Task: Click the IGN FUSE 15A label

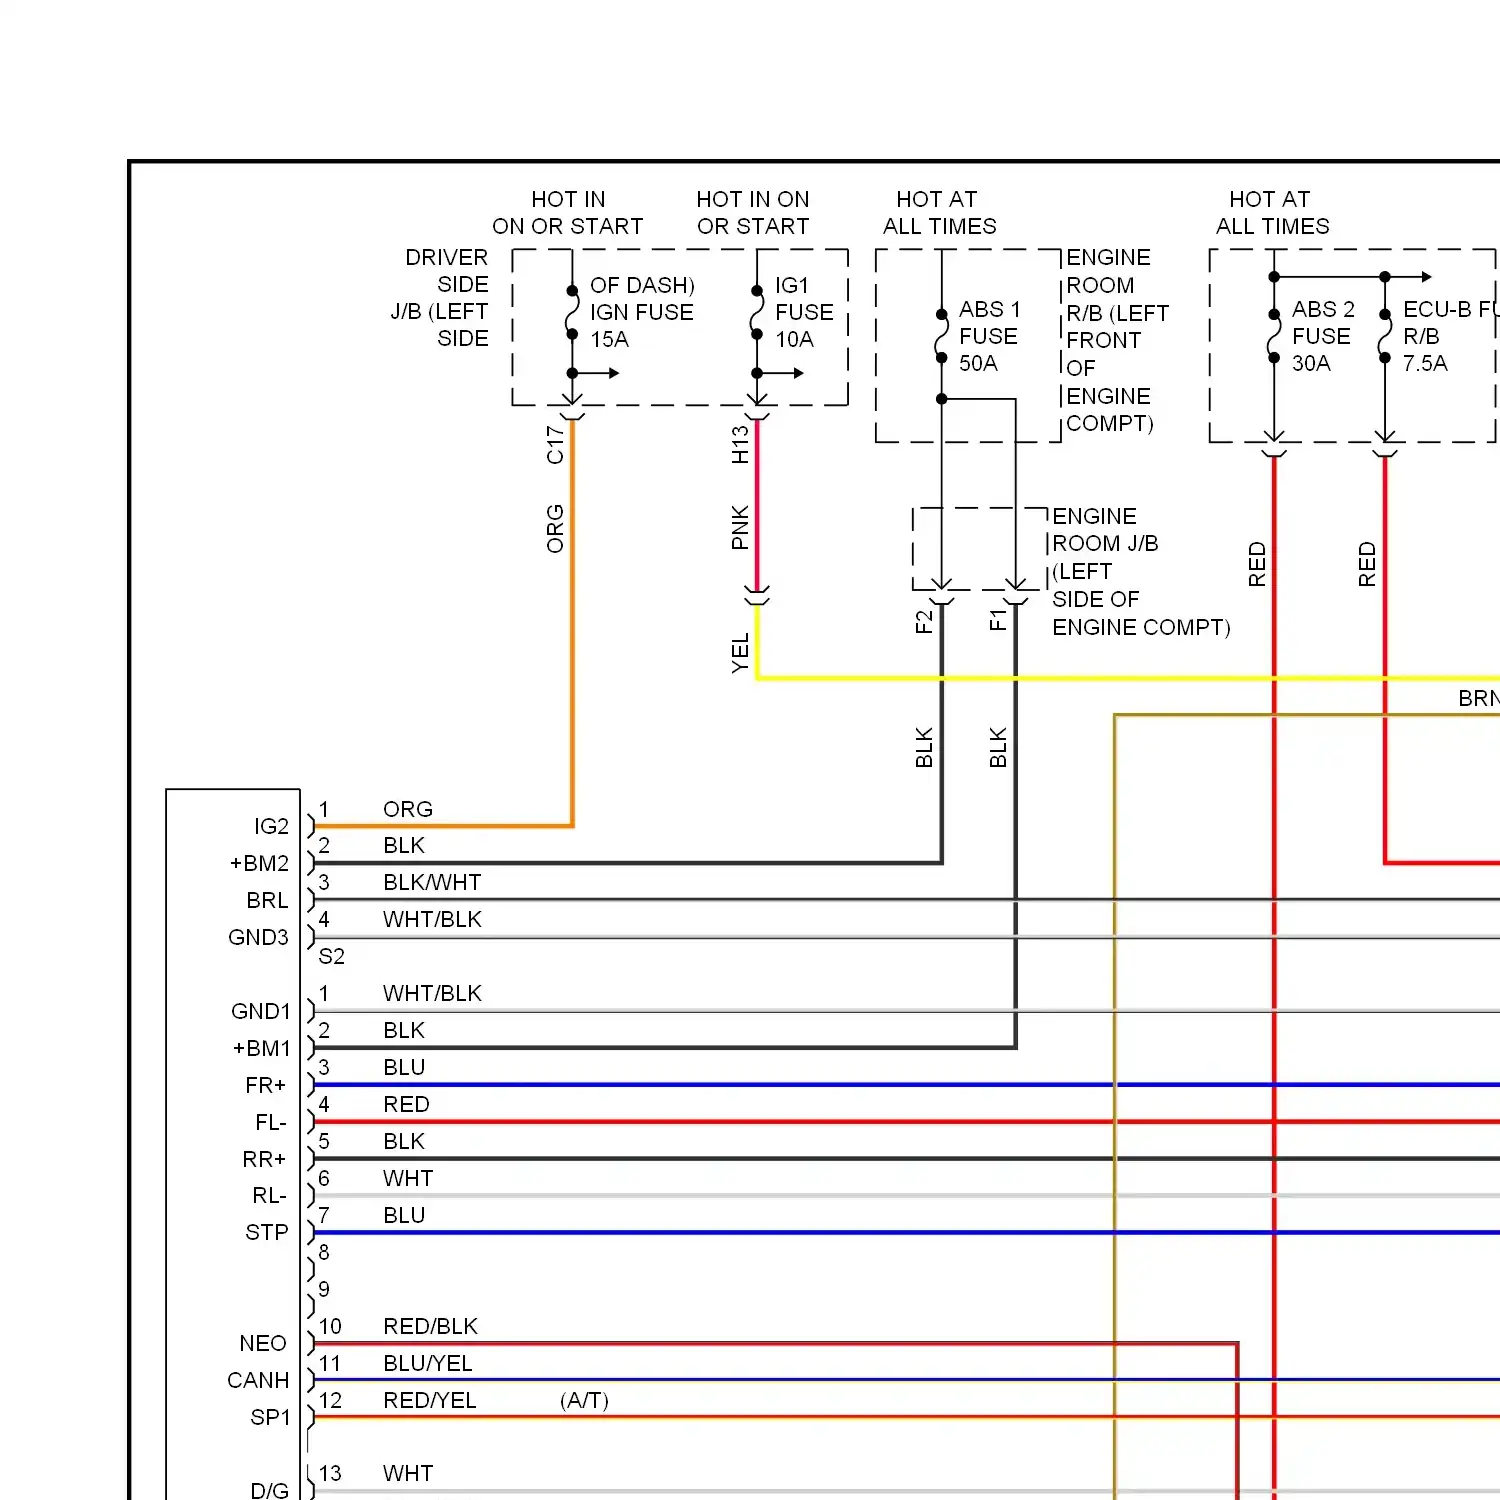Action: tap(642, 326)
